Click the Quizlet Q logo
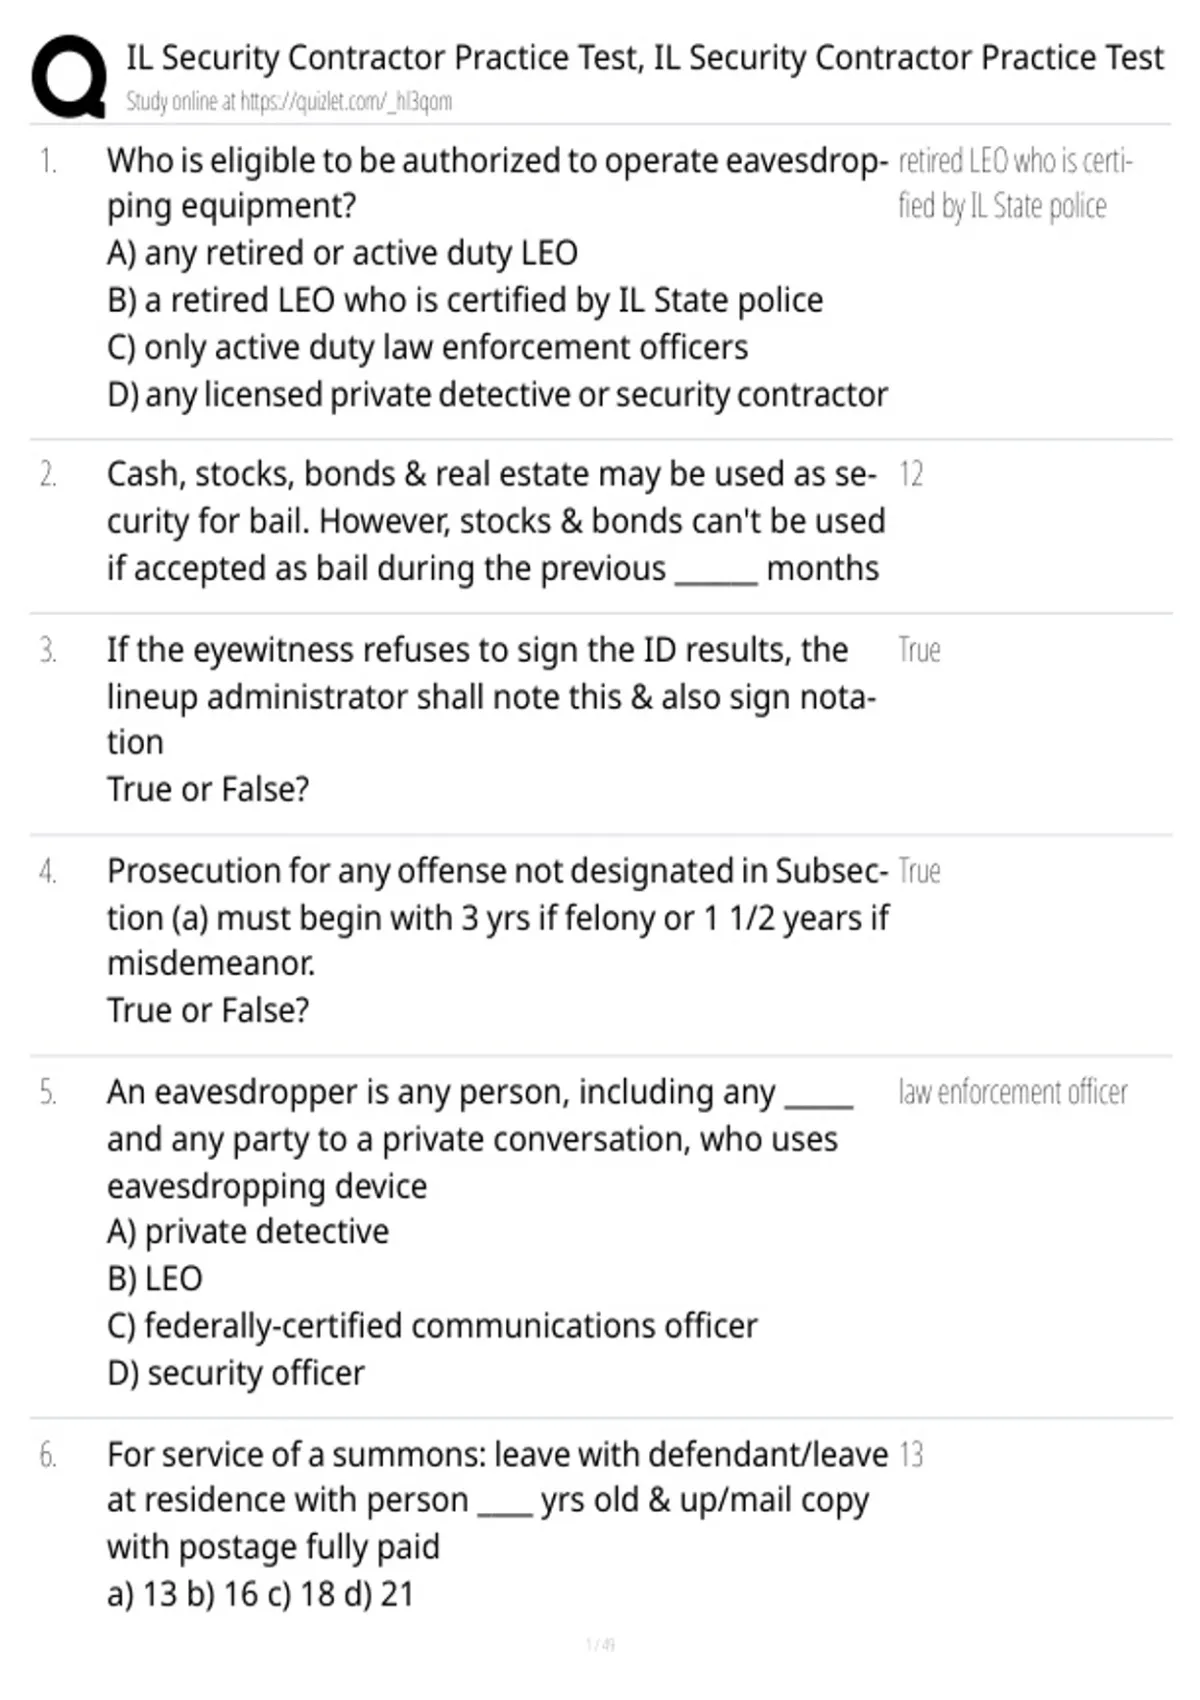This screenshot has width=1200, height=1700. pos(69,77)
